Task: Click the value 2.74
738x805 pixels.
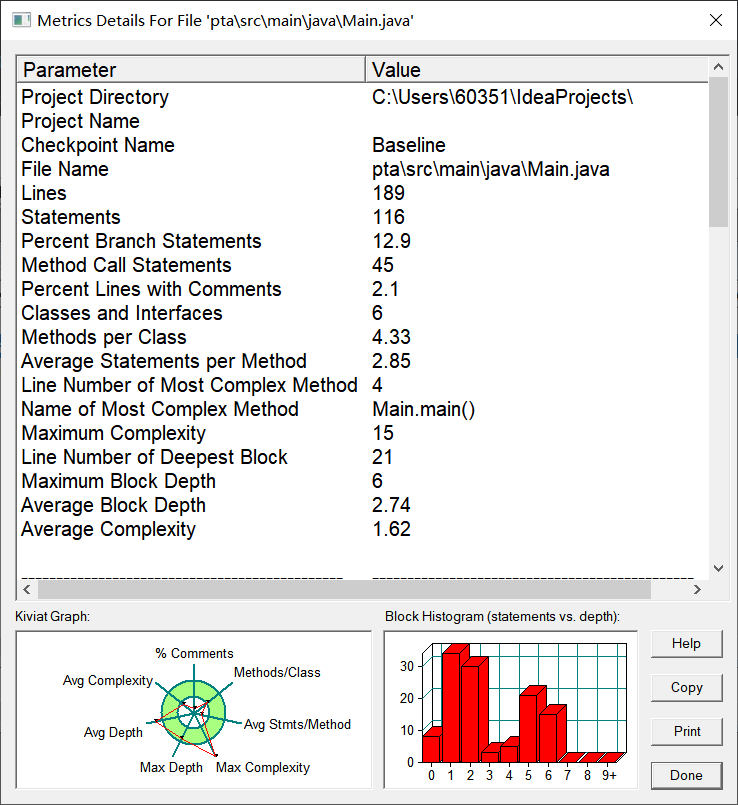Action: (391, 505)
